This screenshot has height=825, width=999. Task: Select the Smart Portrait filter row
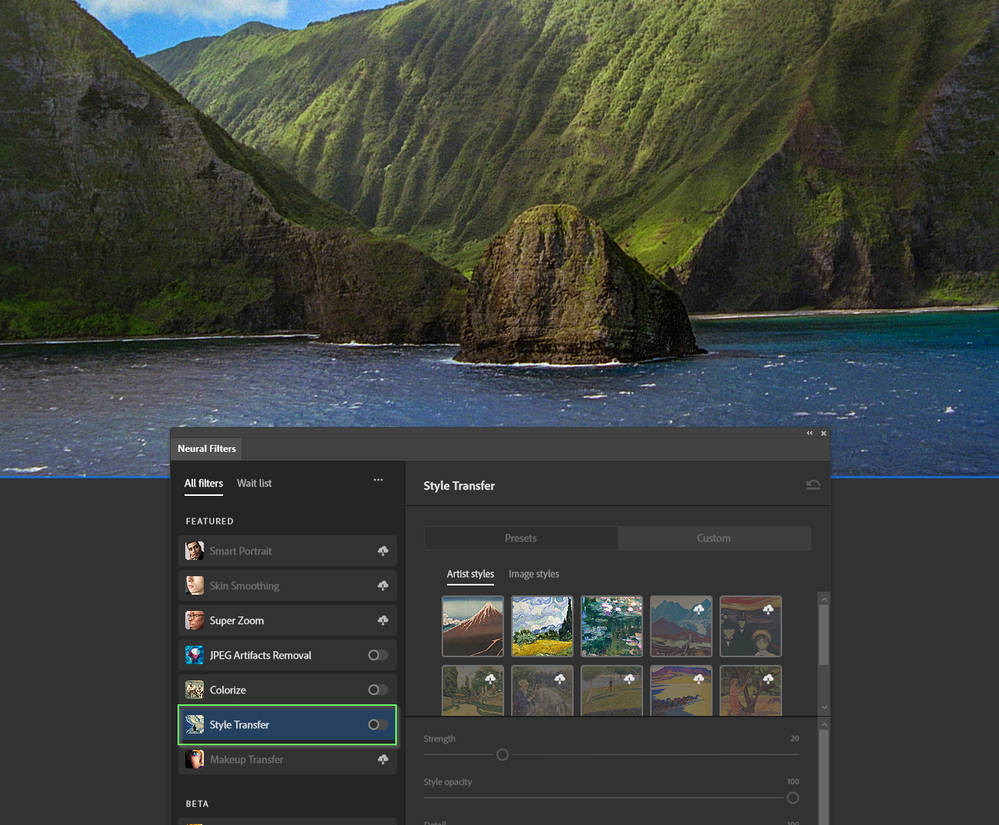click(287, 551)
